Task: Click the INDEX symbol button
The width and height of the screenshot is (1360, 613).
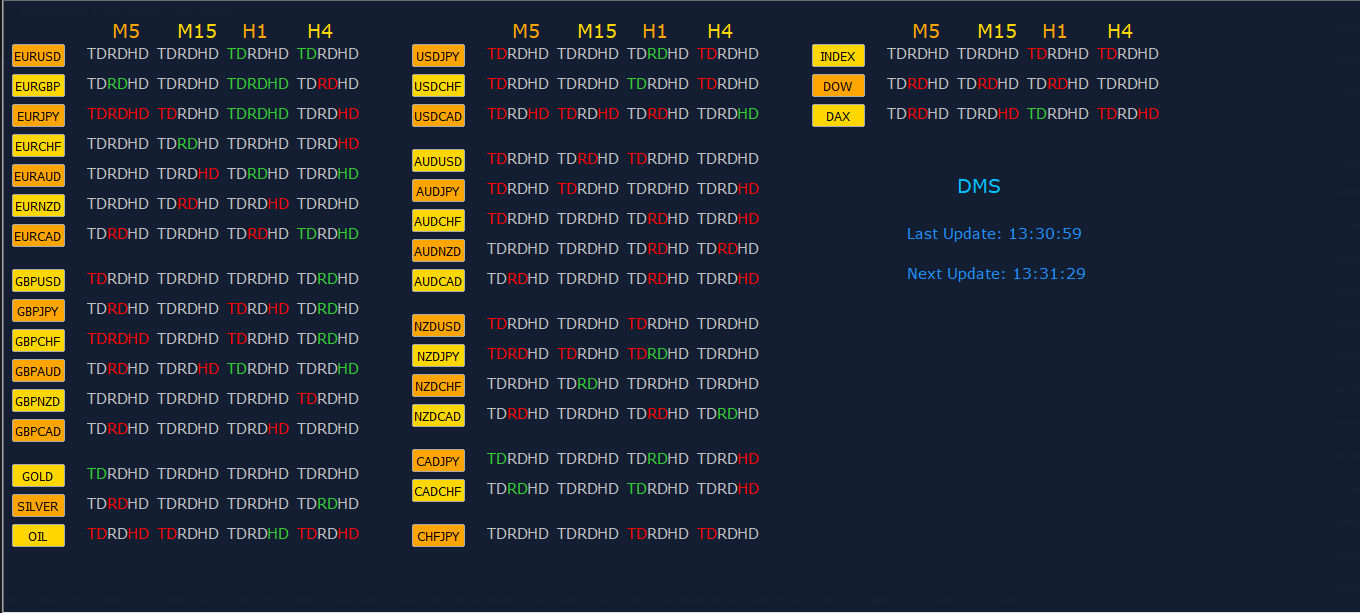Action: [x=838, y=56]
